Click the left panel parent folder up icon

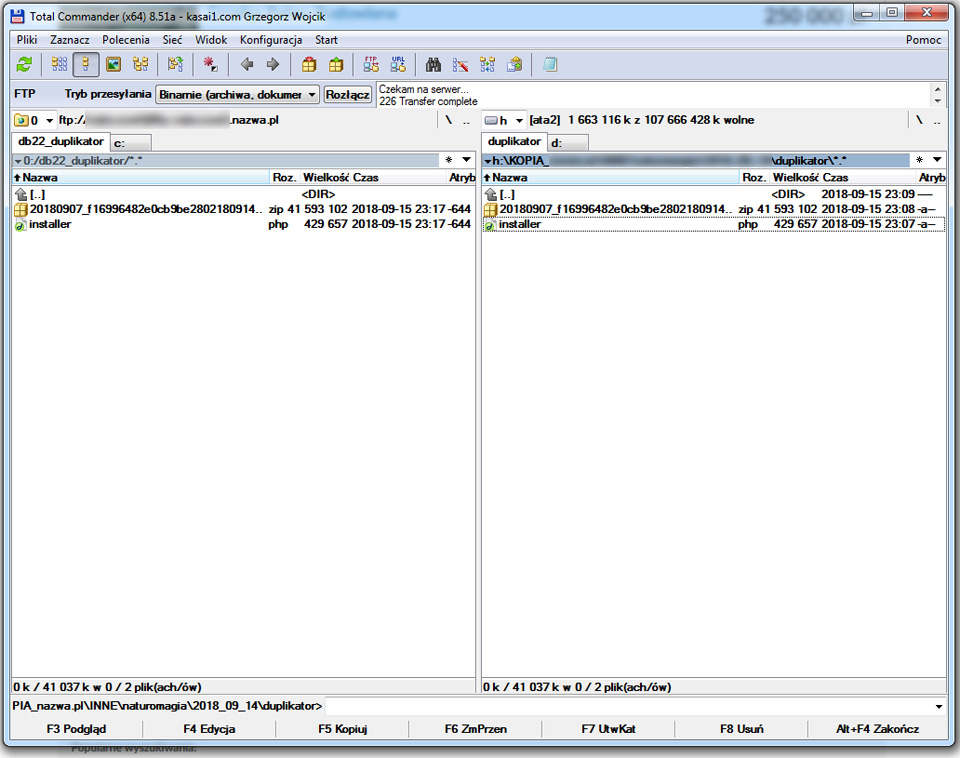click(x=20, y=194)
